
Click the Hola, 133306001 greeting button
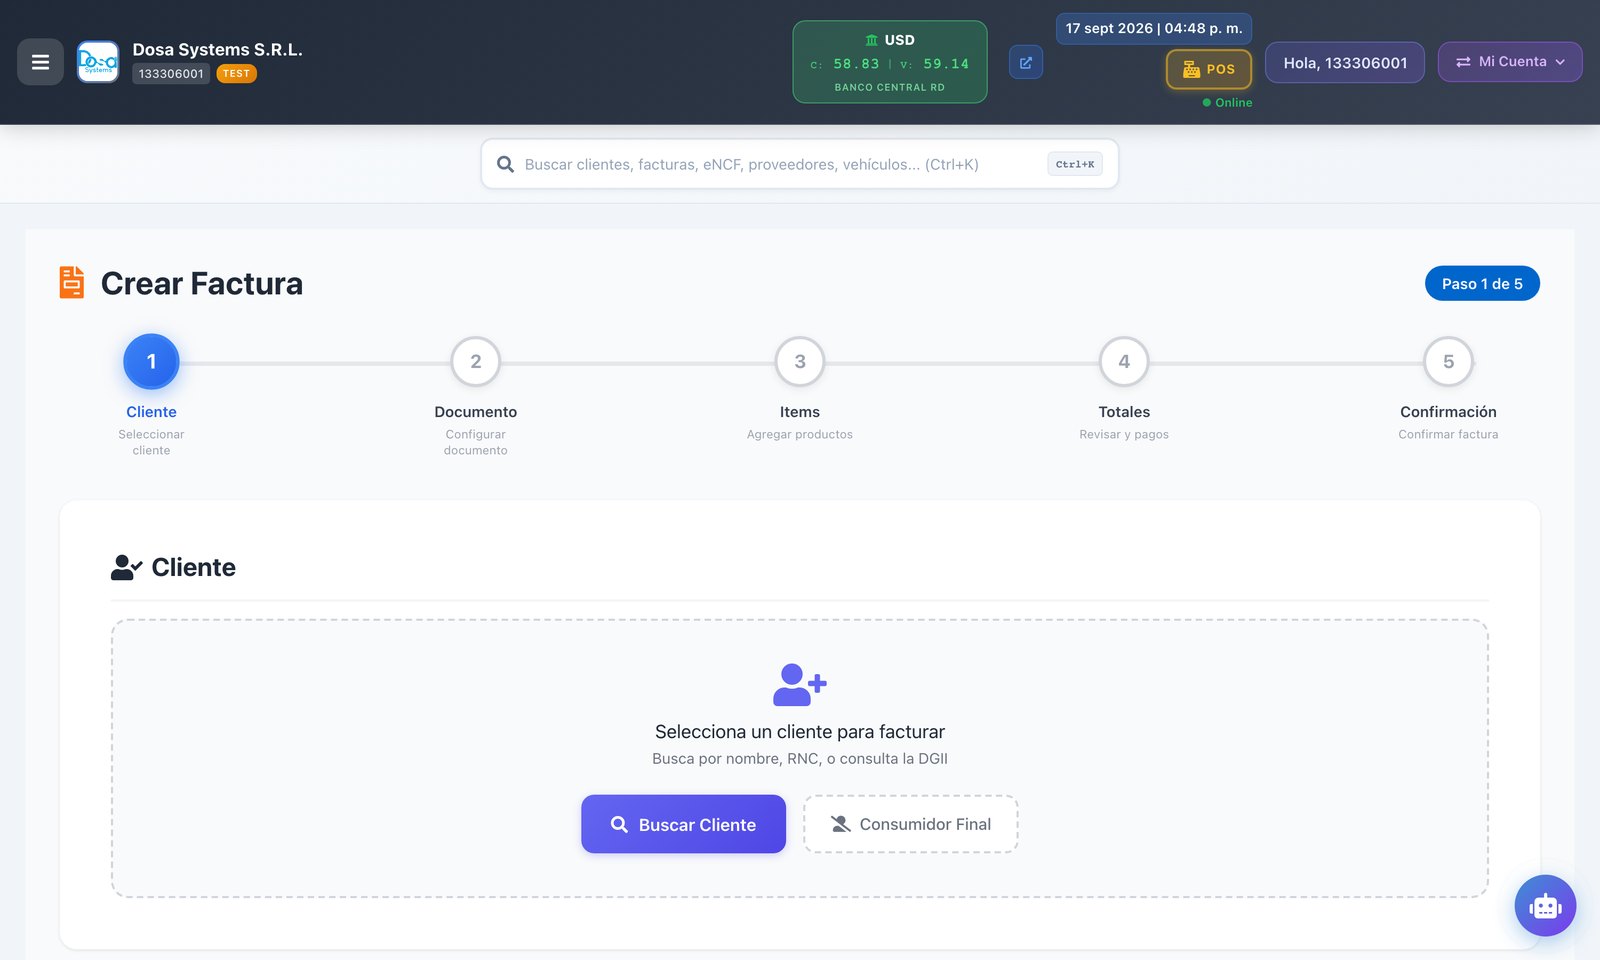coord(1345,62)
